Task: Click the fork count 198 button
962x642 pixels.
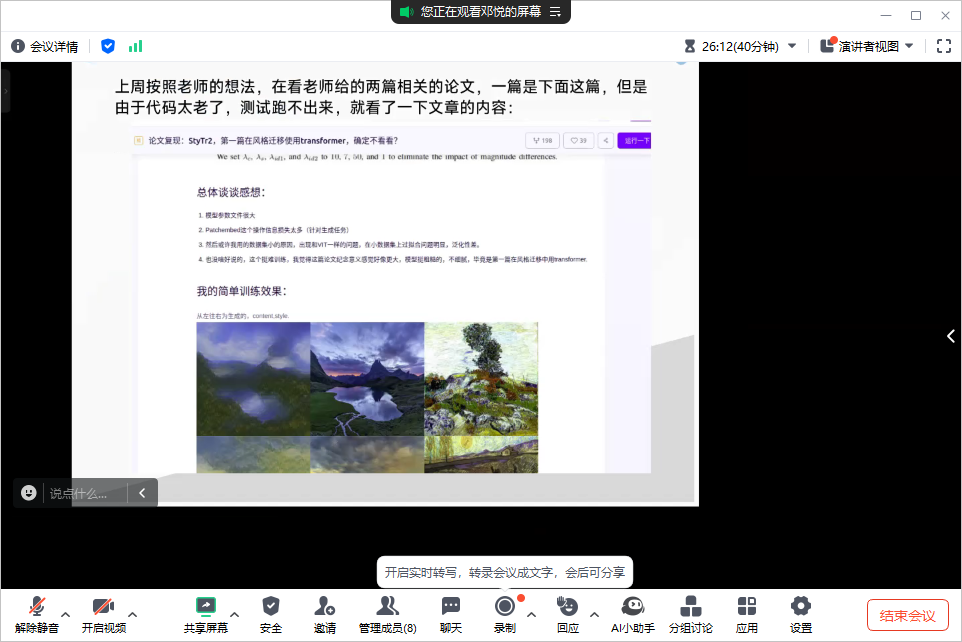Action: point(542,141)
